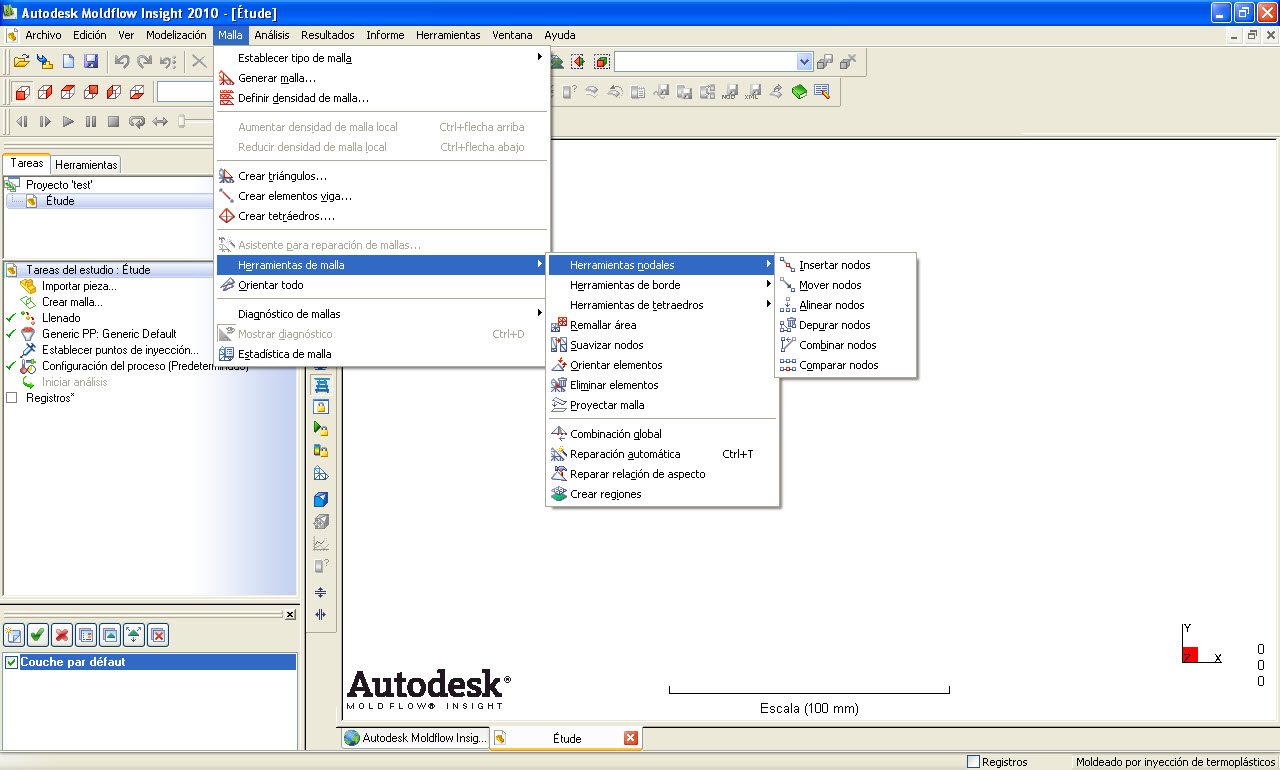Click Generar malla... menu item
The height and width of the screenshot is (770, 1280).
[x=382, y=78]
